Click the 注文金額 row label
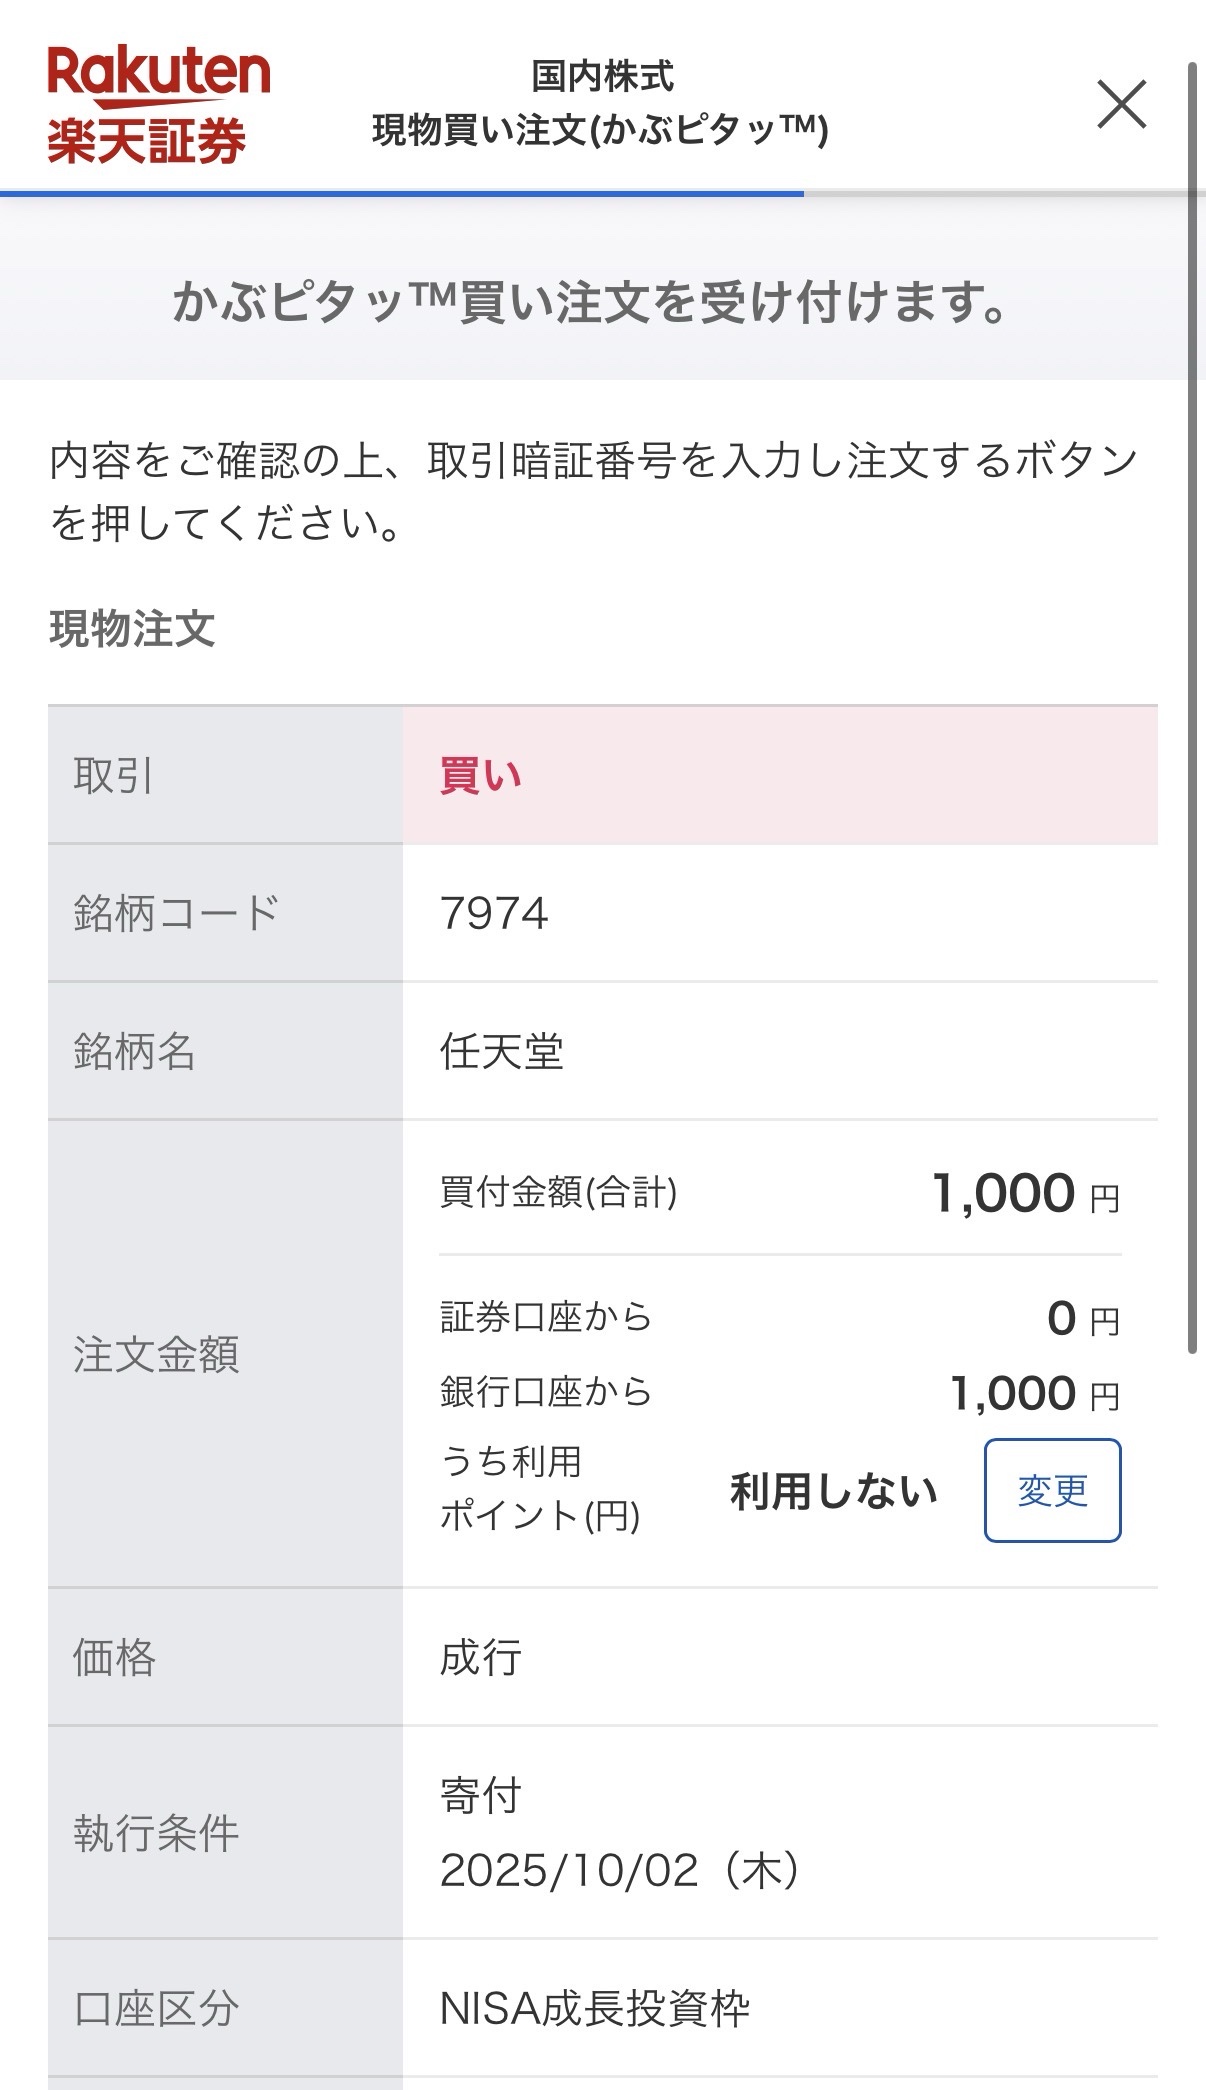 pyautogui.click(x=156, y=1355)
